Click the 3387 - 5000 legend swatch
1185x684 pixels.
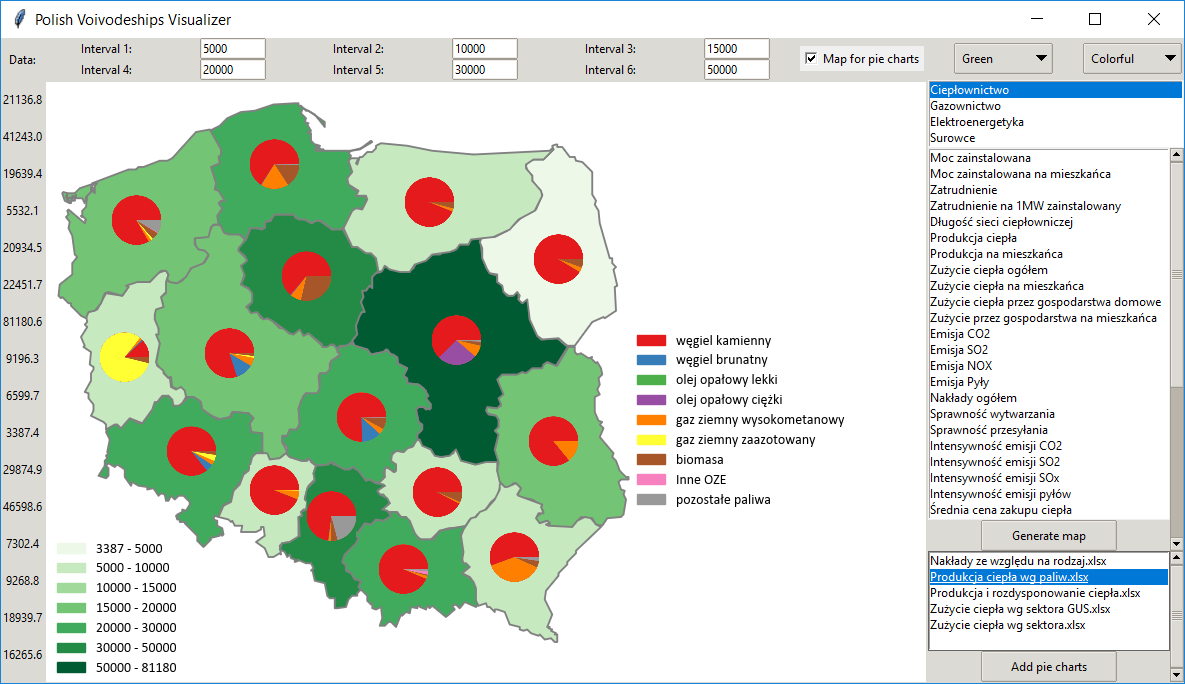[x=71, y=548]
